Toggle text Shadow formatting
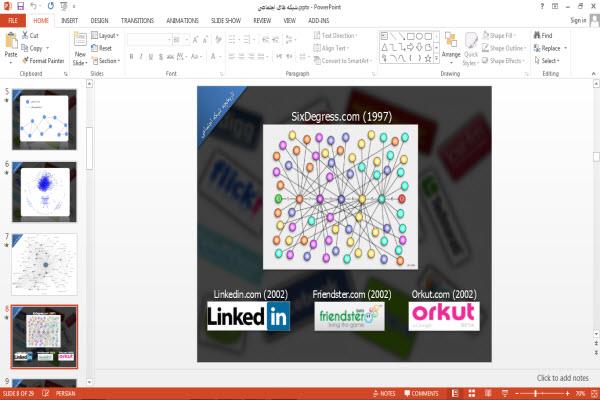 161,57
